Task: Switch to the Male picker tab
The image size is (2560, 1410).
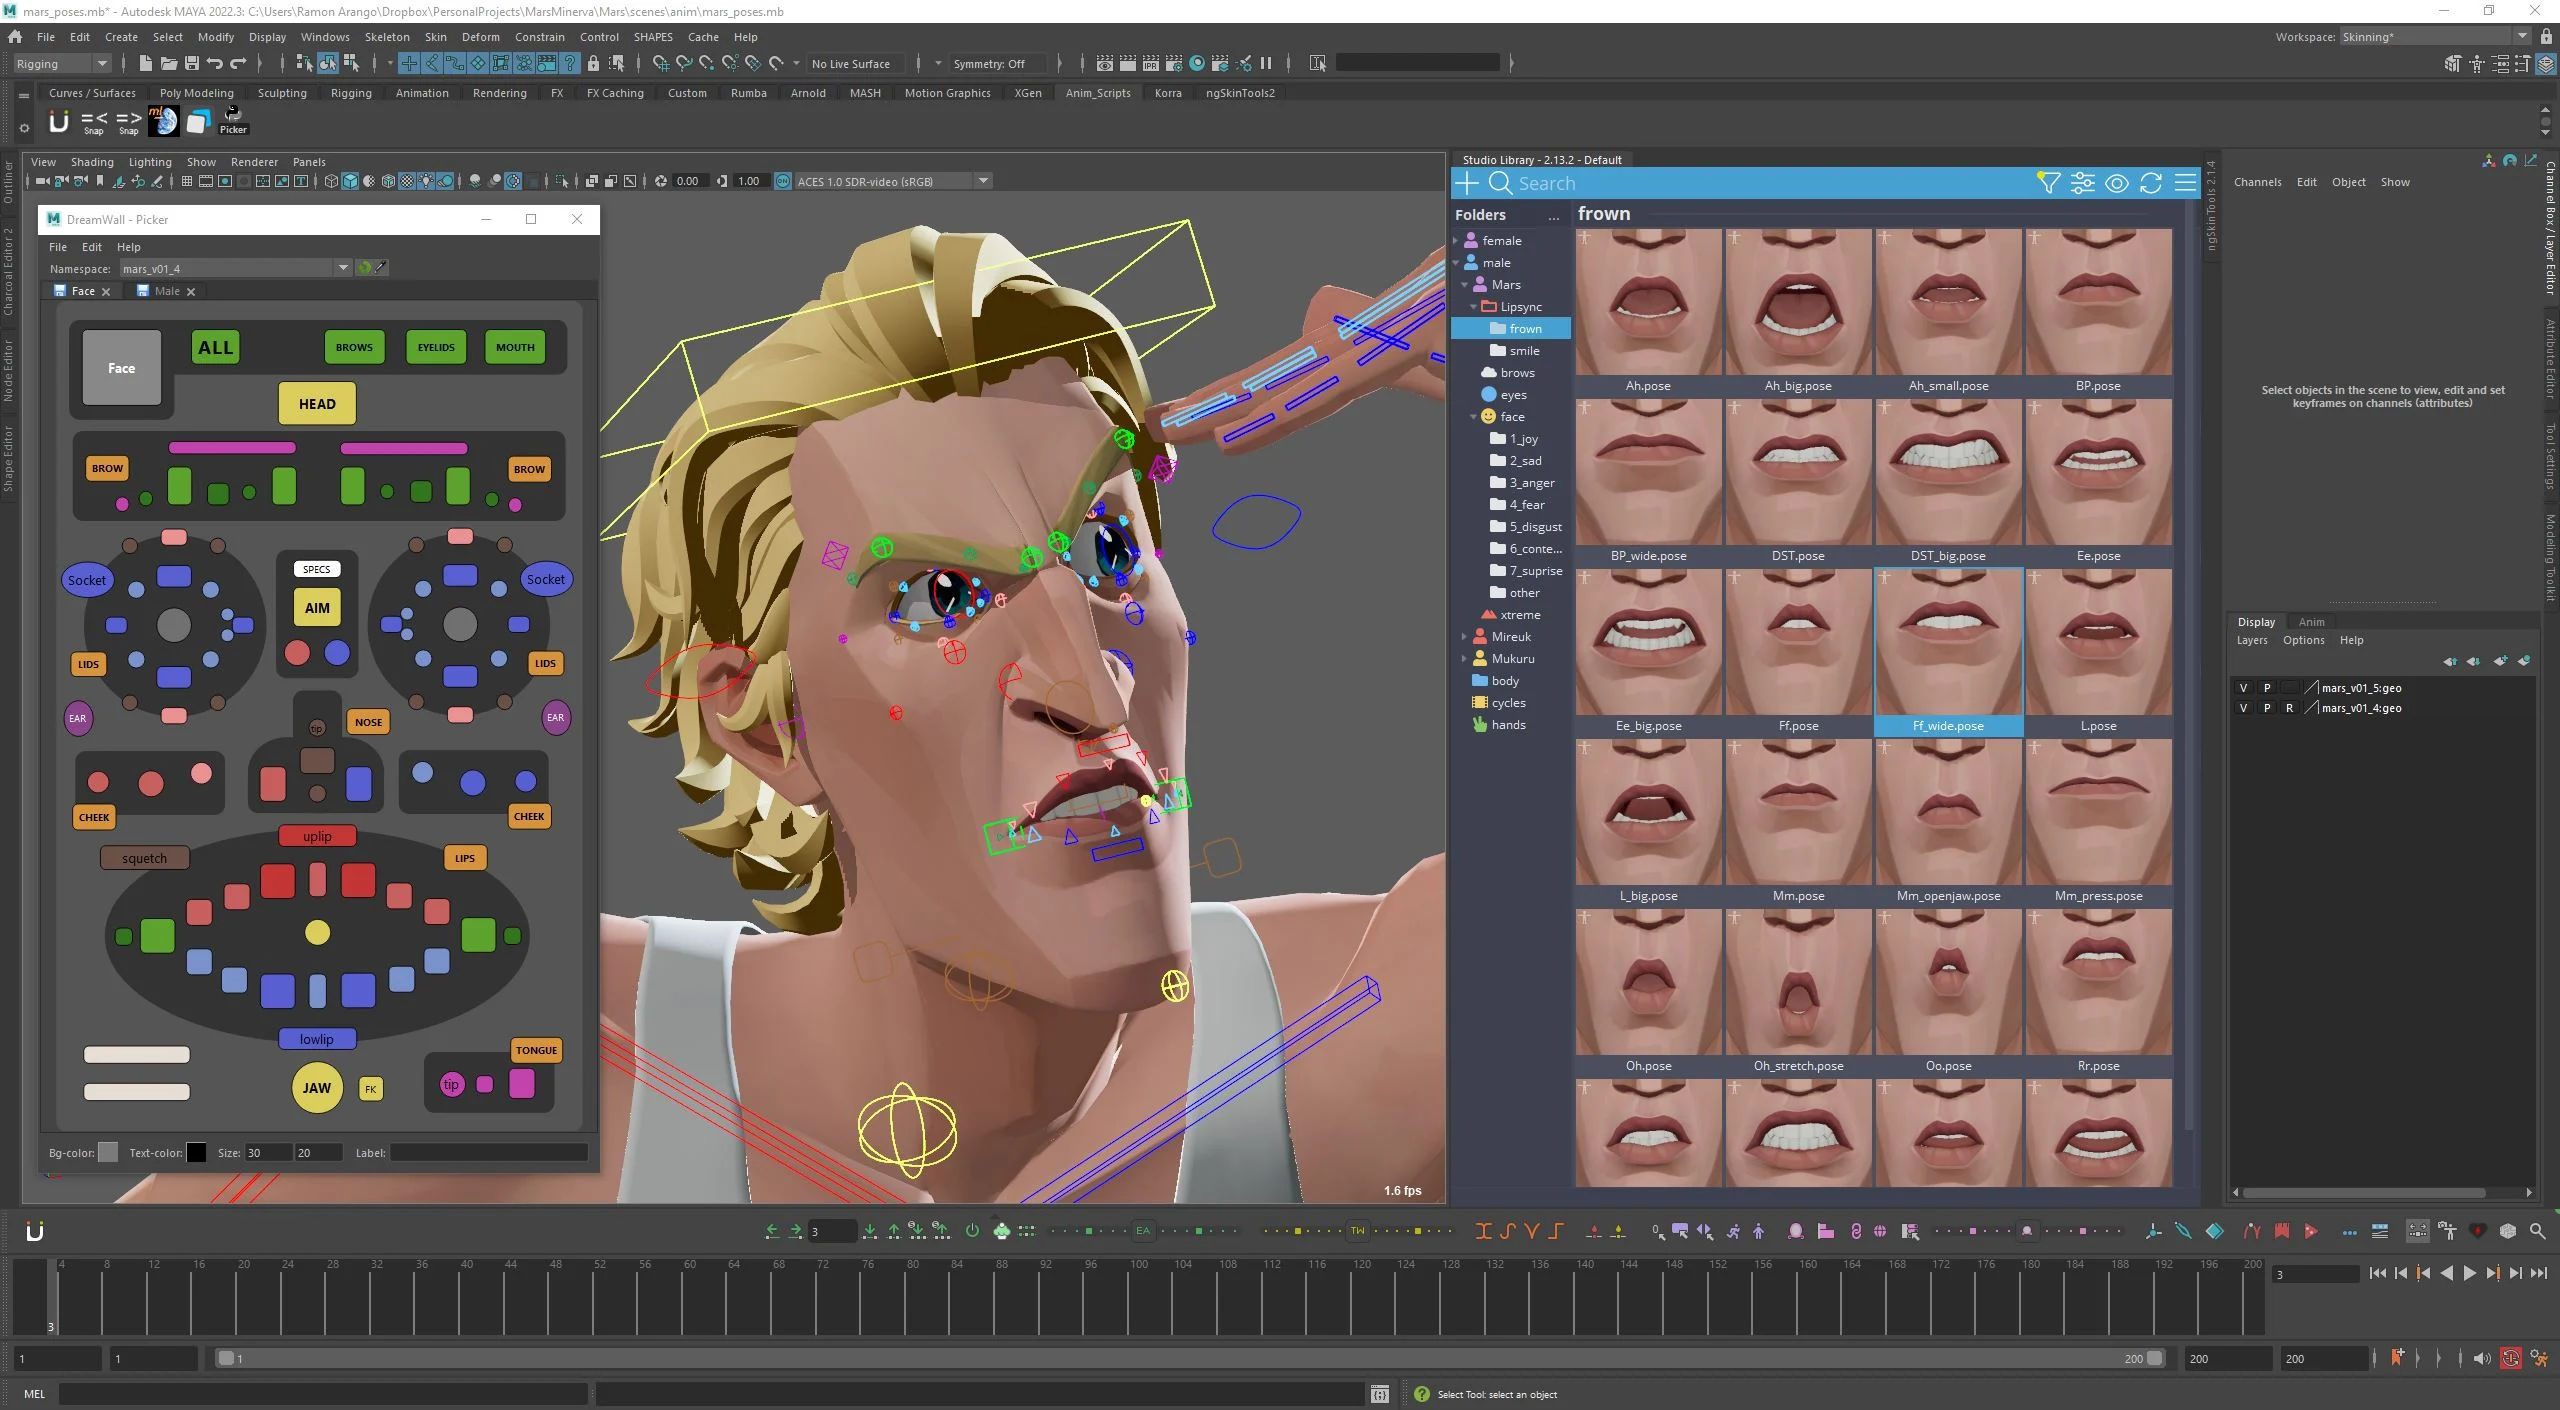Action: 166,291
